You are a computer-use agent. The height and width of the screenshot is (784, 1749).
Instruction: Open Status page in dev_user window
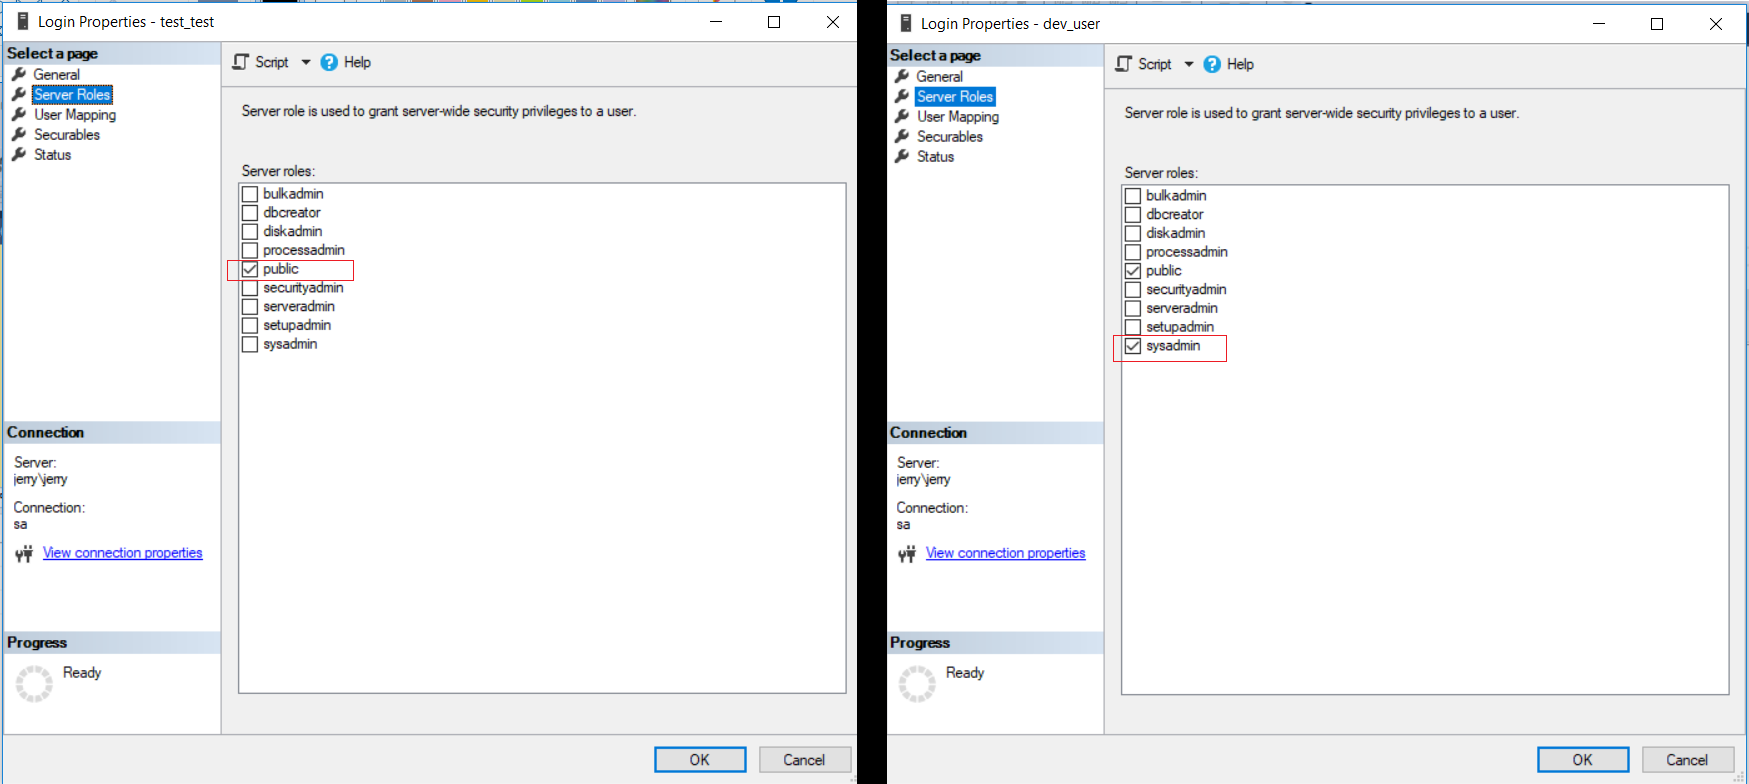click(936, 156)
